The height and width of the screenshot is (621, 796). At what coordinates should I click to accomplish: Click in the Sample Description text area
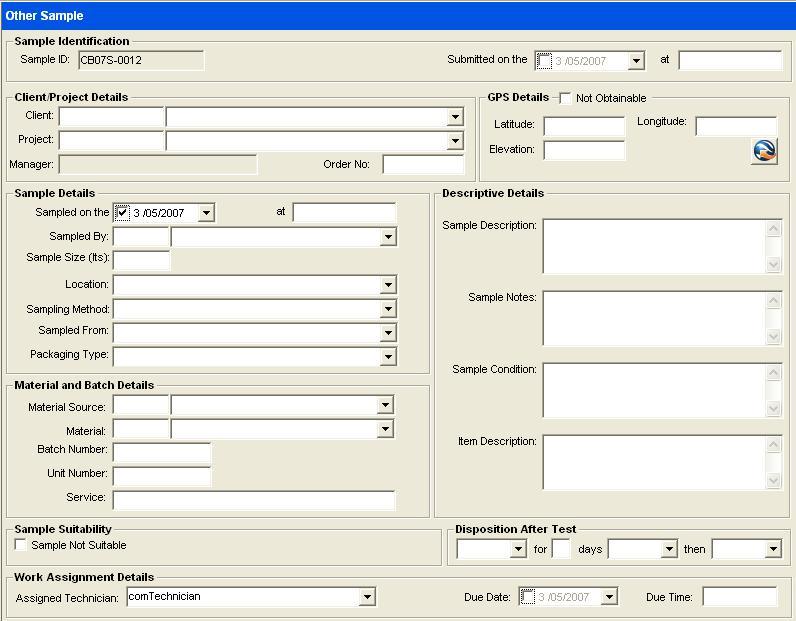(x=654, y=246)
